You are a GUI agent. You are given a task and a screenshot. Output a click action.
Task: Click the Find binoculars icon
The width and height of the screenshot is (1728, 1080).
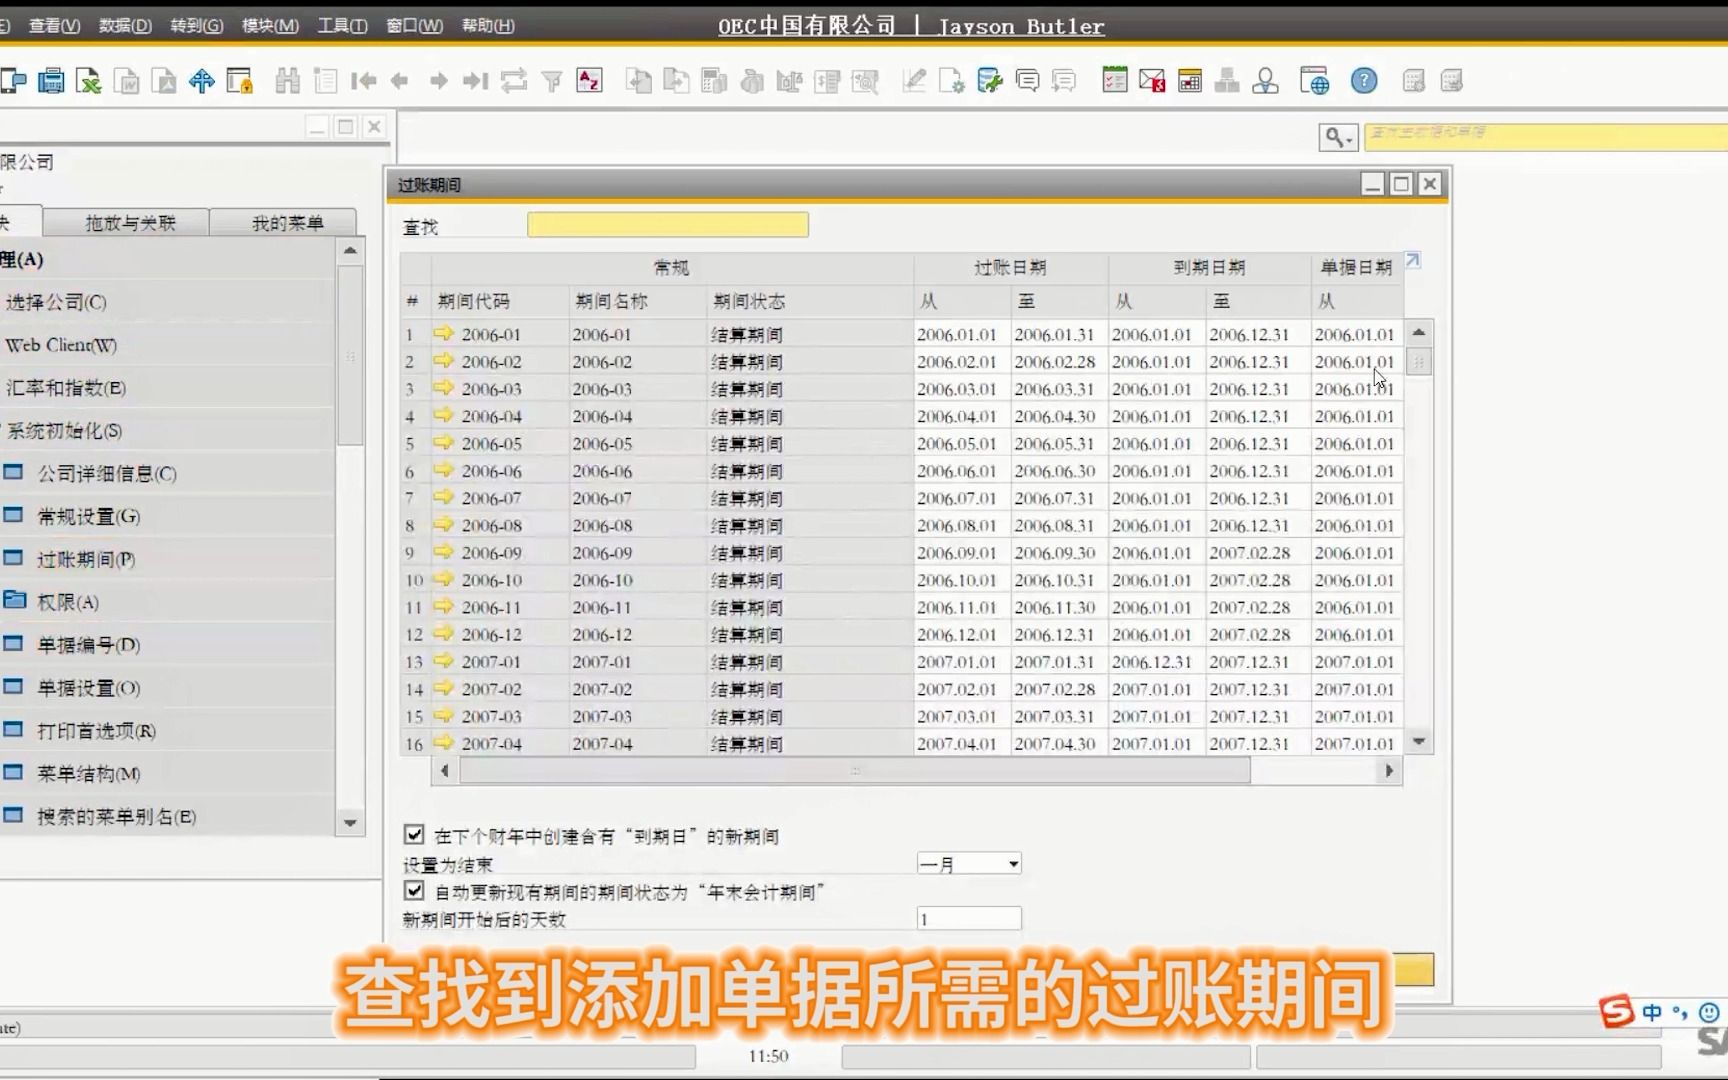click(288, 81)
